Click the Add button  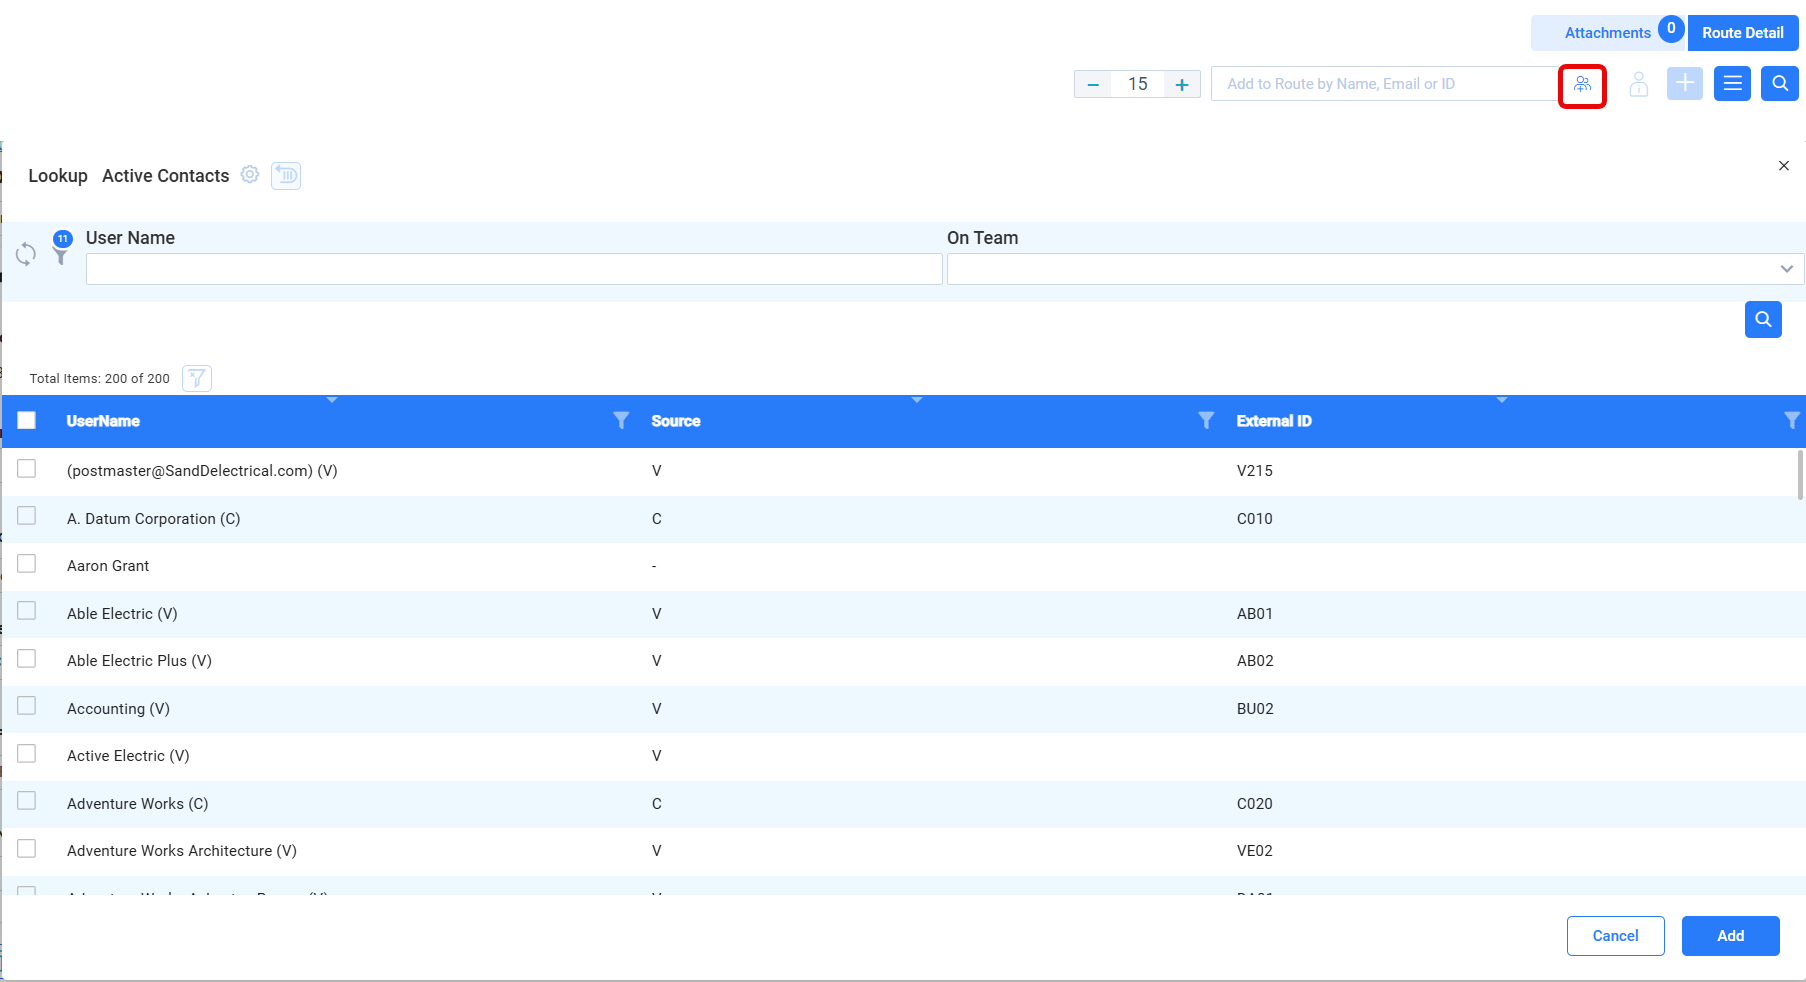1731,936
